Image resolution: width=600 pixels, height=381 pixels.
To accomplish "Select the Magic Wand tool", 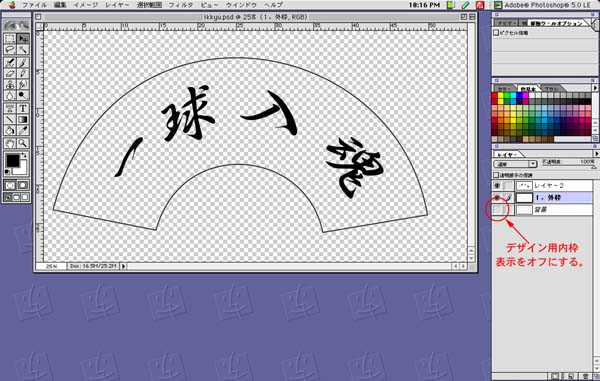I will coord(23,50).
